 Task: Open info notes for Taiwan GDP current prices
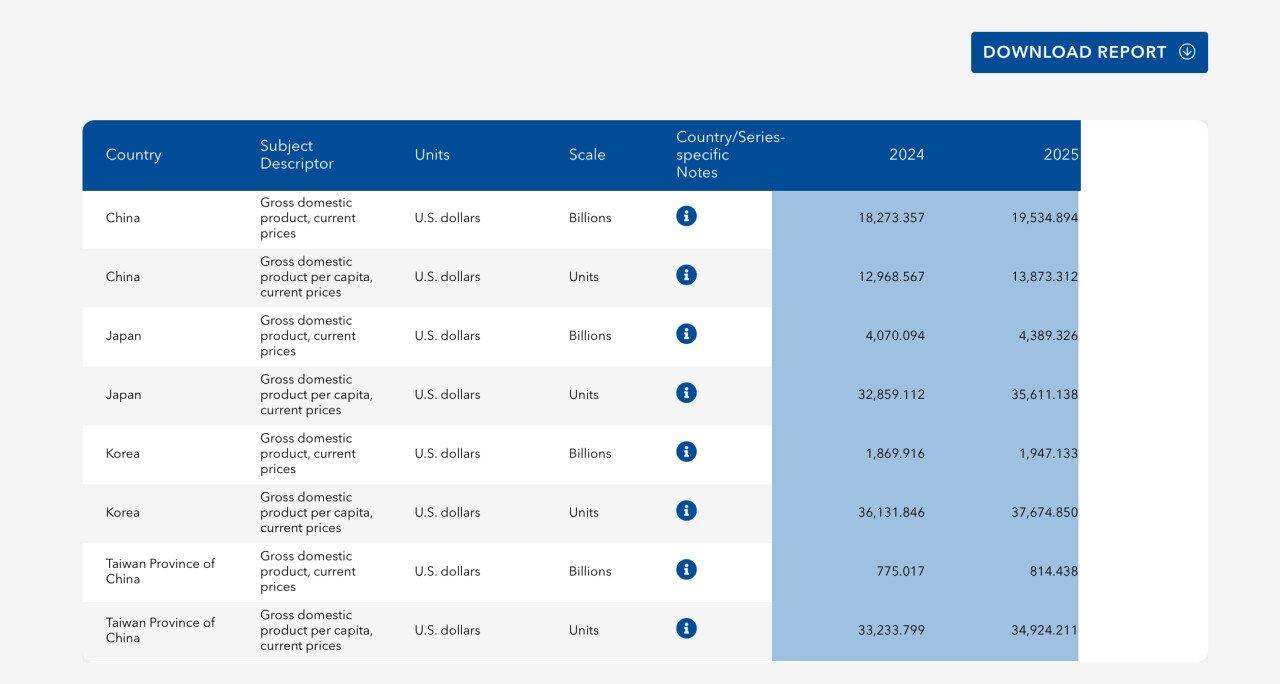point(686,570)
